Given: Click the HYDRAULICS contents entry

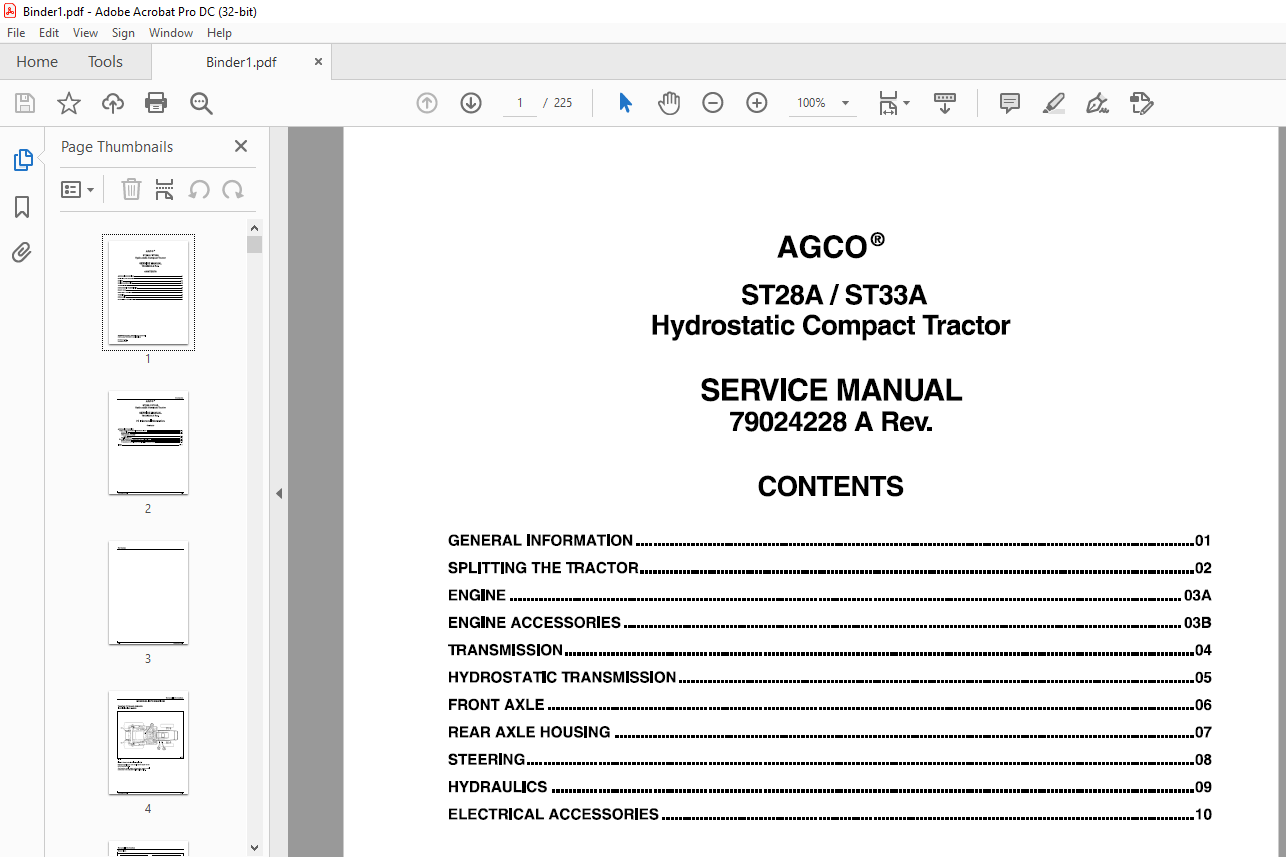Looking at the screenshot, I should [x=829, y=787].
